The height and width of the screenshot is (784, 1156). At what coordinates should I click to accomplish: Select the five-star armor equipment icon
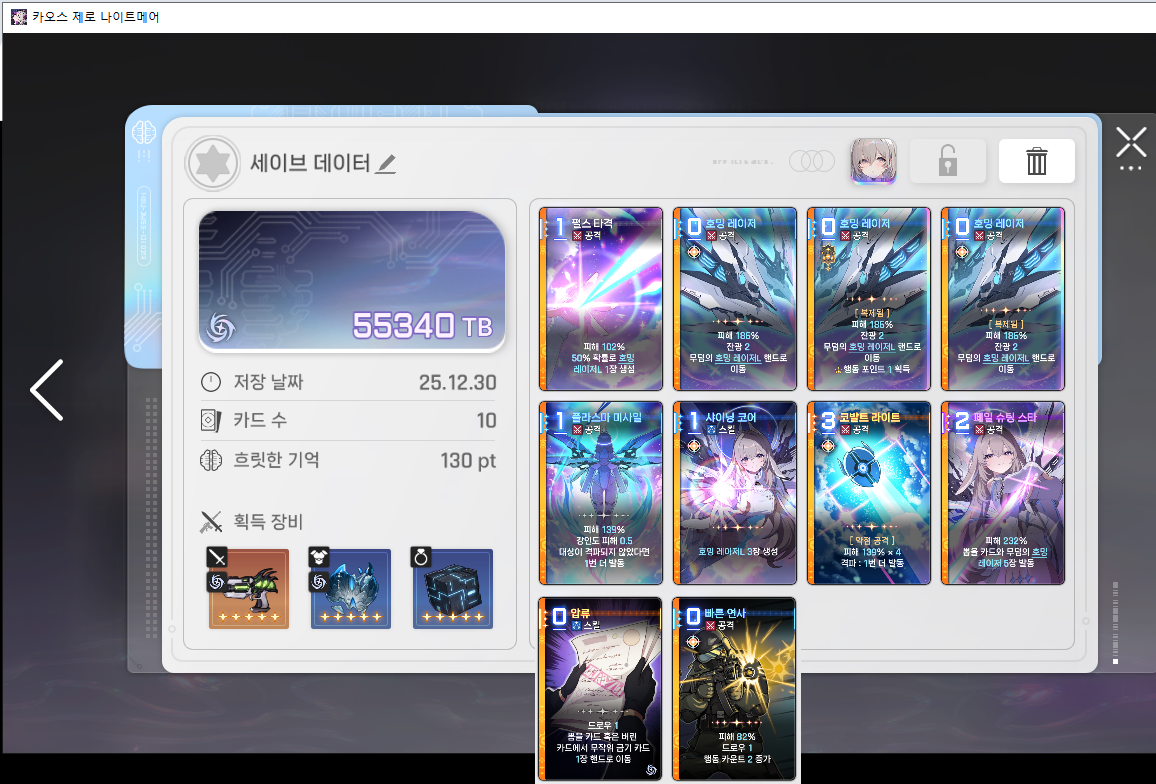351,589
